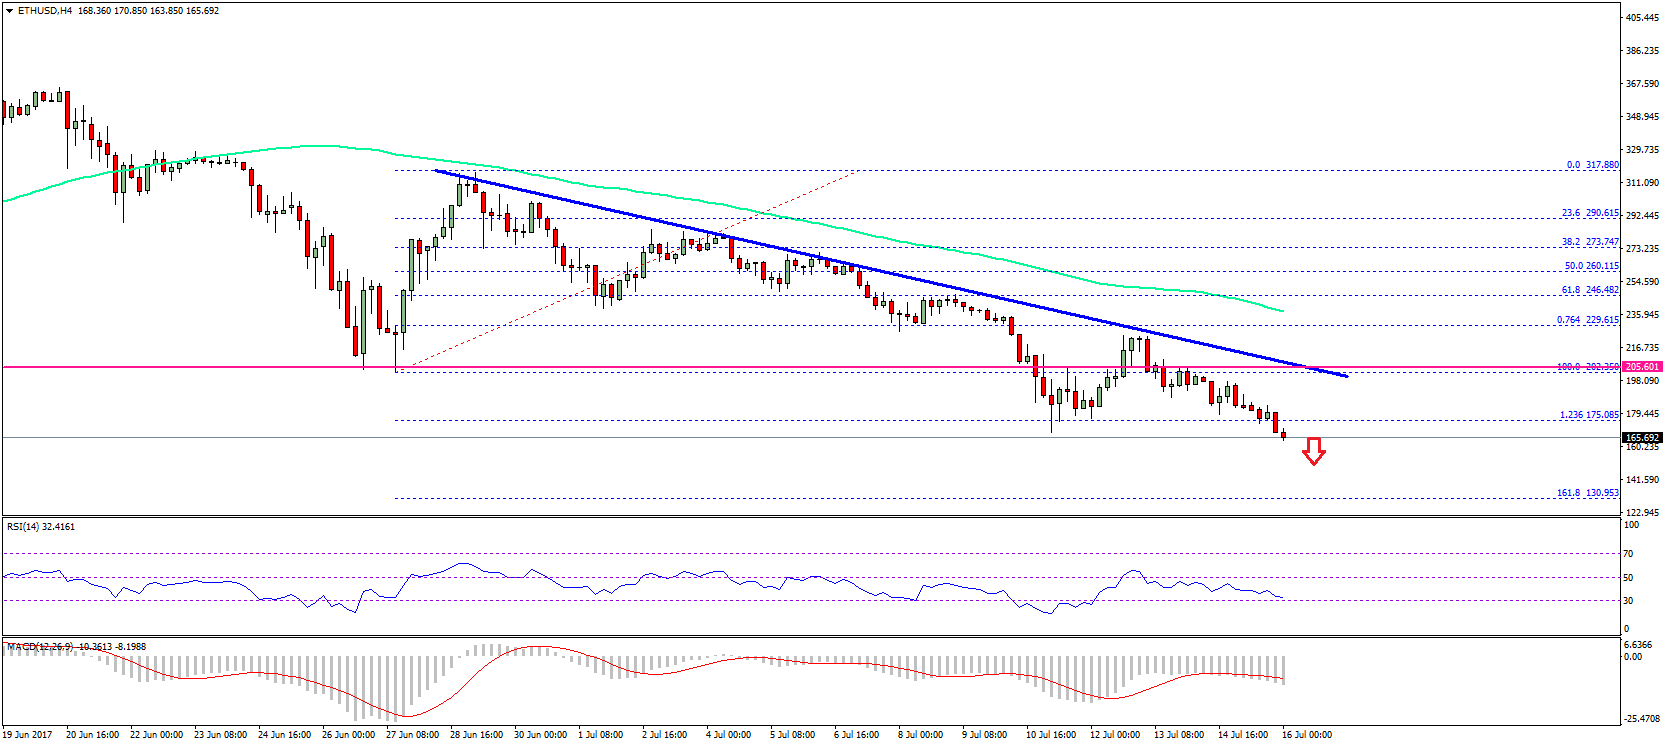Click the small arrow before the ETHUSD title

[10, 10]
